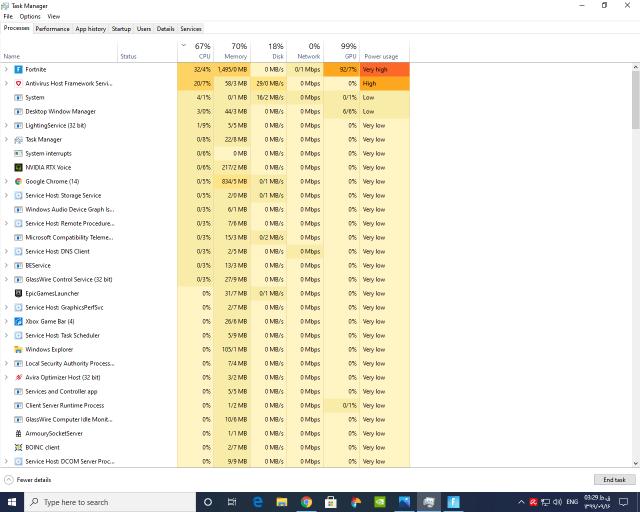640x512 pixels.
Task: Open the notification center icon
Action: (624, 502)
